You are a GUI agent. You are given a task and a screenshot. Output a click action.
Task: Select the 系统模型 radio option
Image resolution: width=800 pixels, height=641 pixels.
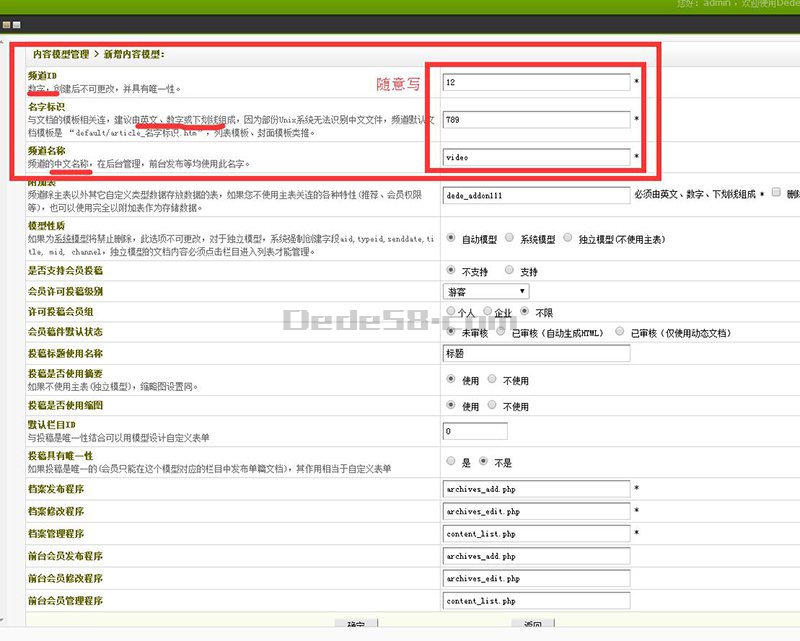click(x=511, y=239)
